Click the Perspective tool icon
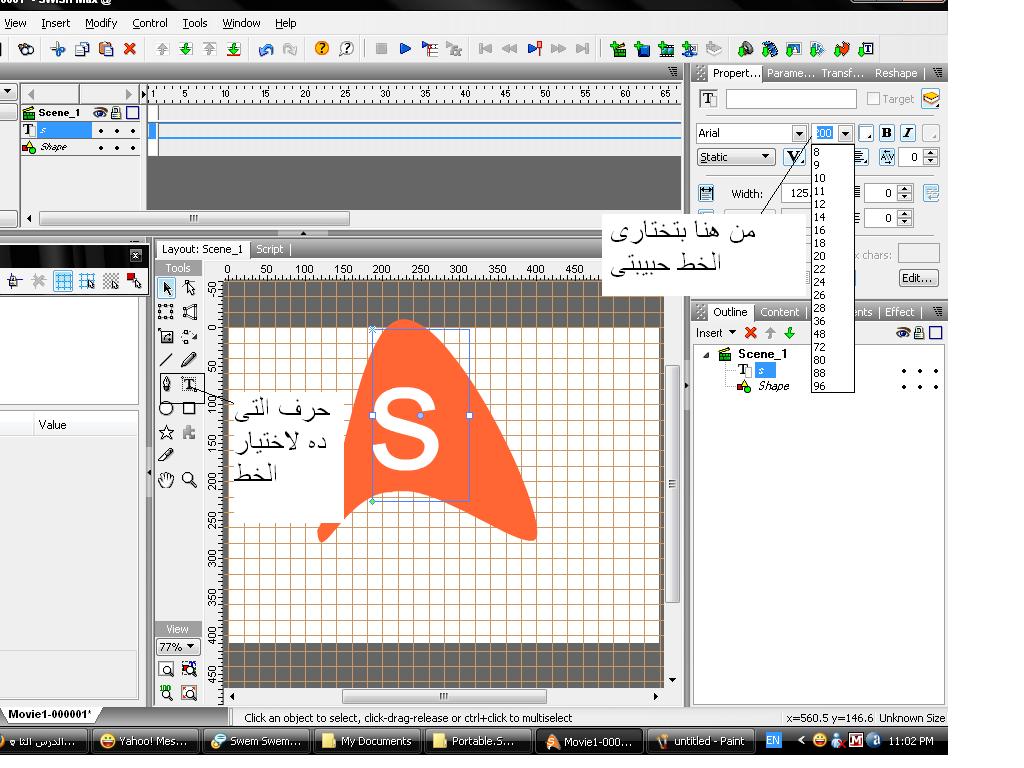1024x768 pixels. tap(189, 312)
